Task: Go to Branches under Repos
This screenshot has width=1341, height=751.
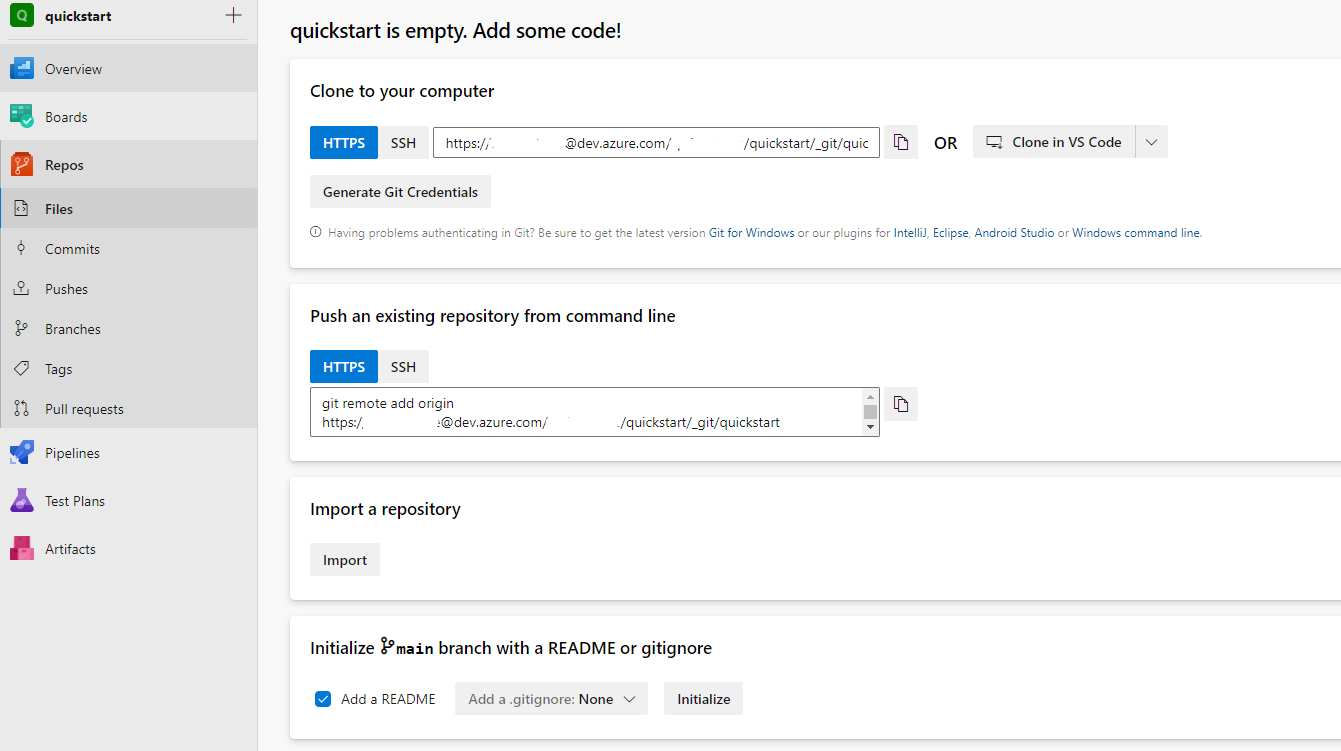Action: [x=128, y=329]
